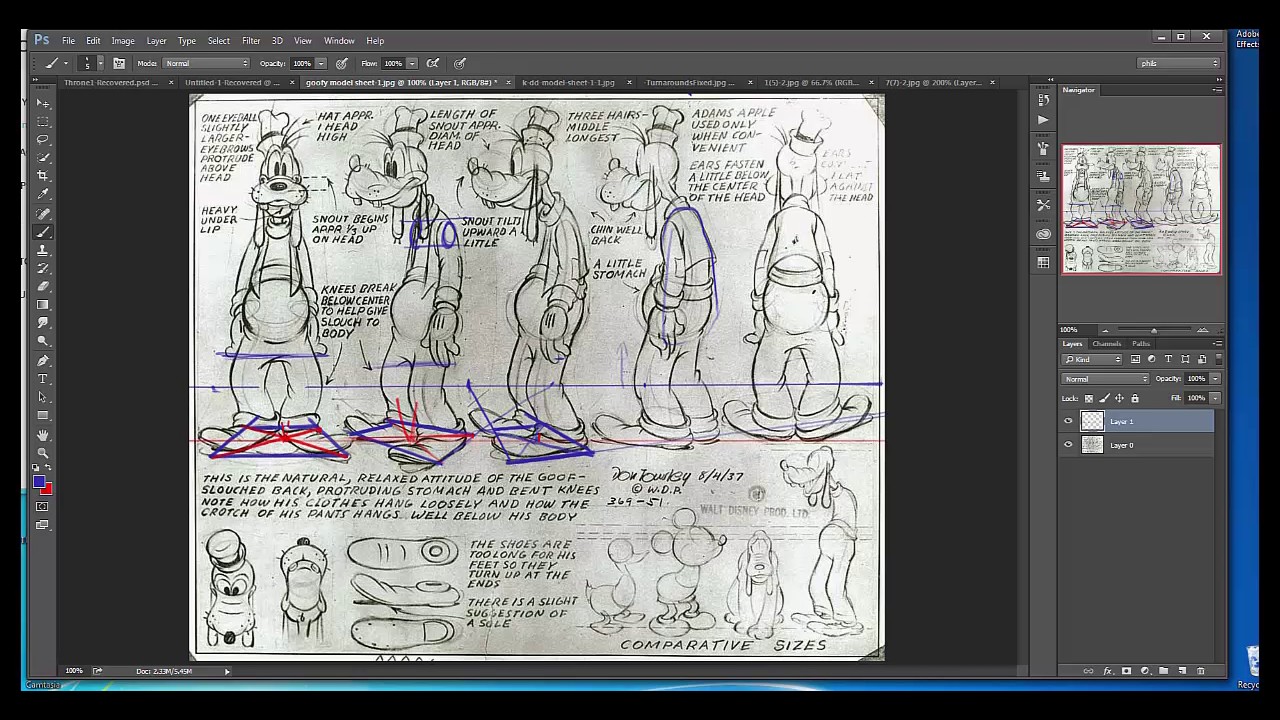Click status bar info arrow
This screenshot has width=1280, height=720.
227,671
